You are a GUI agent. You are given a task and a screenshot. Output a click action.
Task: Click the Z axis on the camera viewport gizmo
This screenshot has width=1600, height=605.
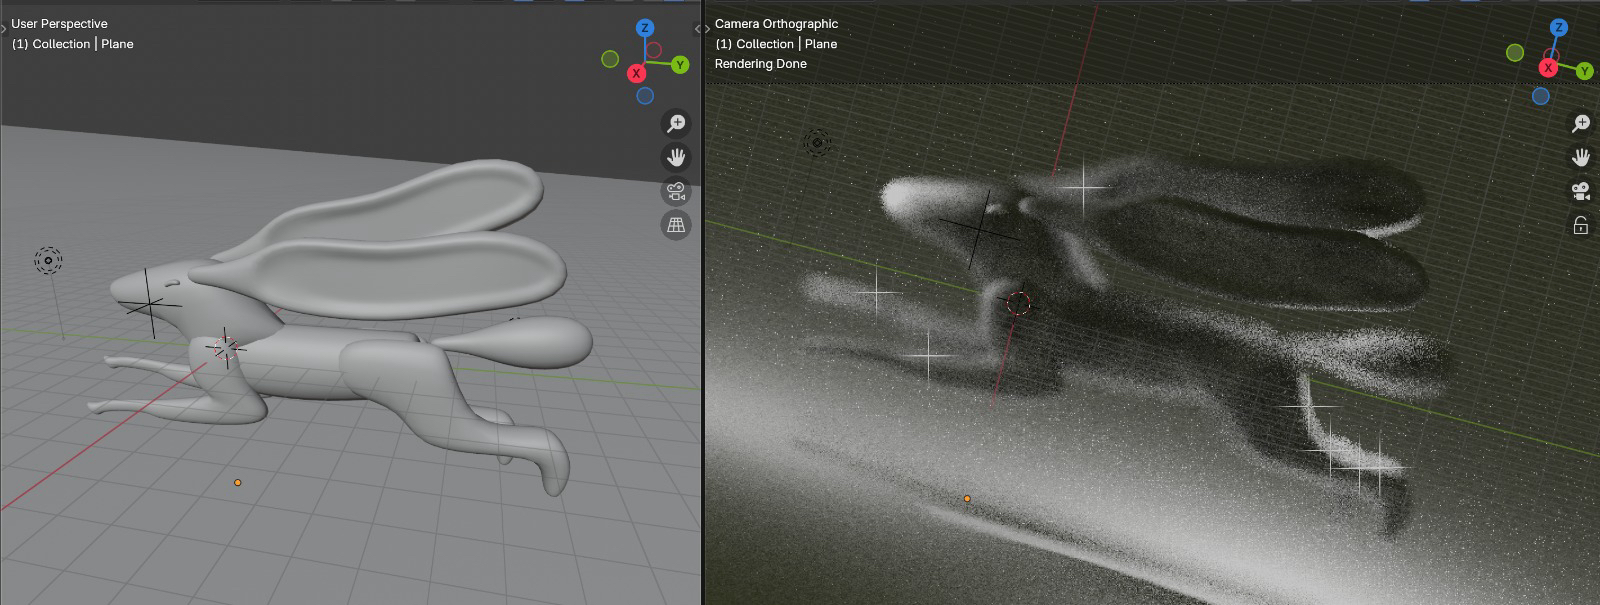(x=1558, y=28)
